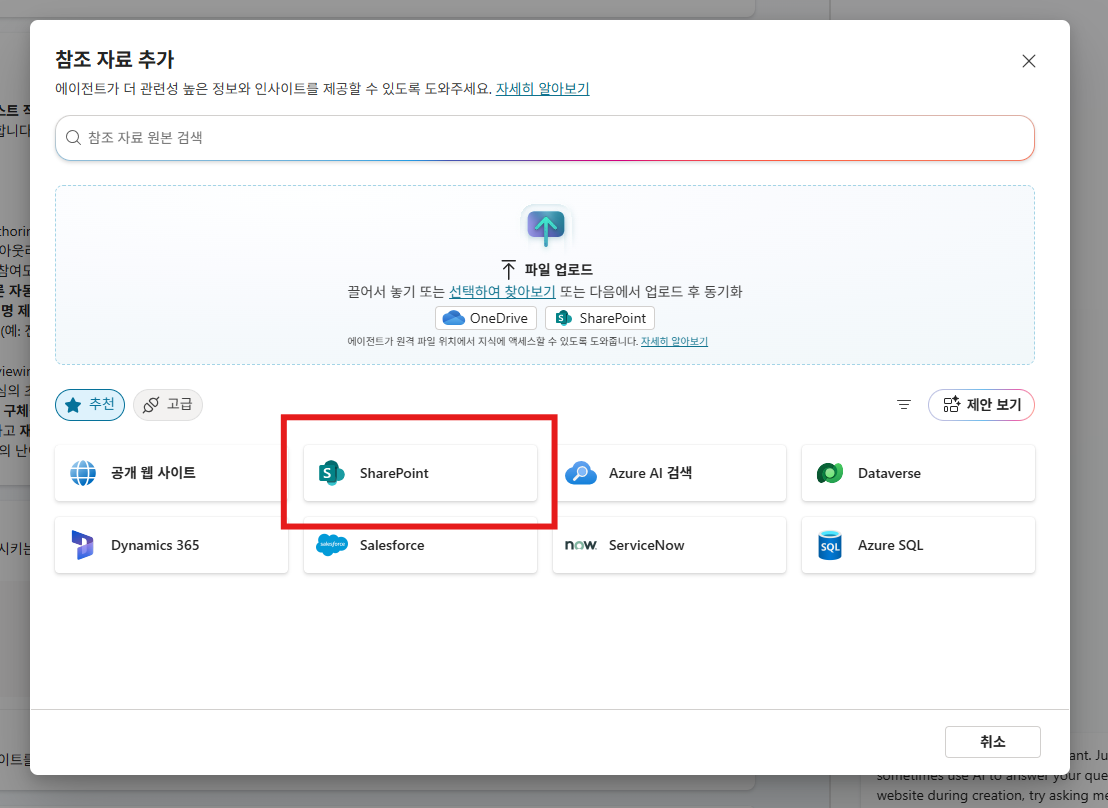1108x808 pixels.
Task: Switch to the 추천 tab
Action: 90,405
